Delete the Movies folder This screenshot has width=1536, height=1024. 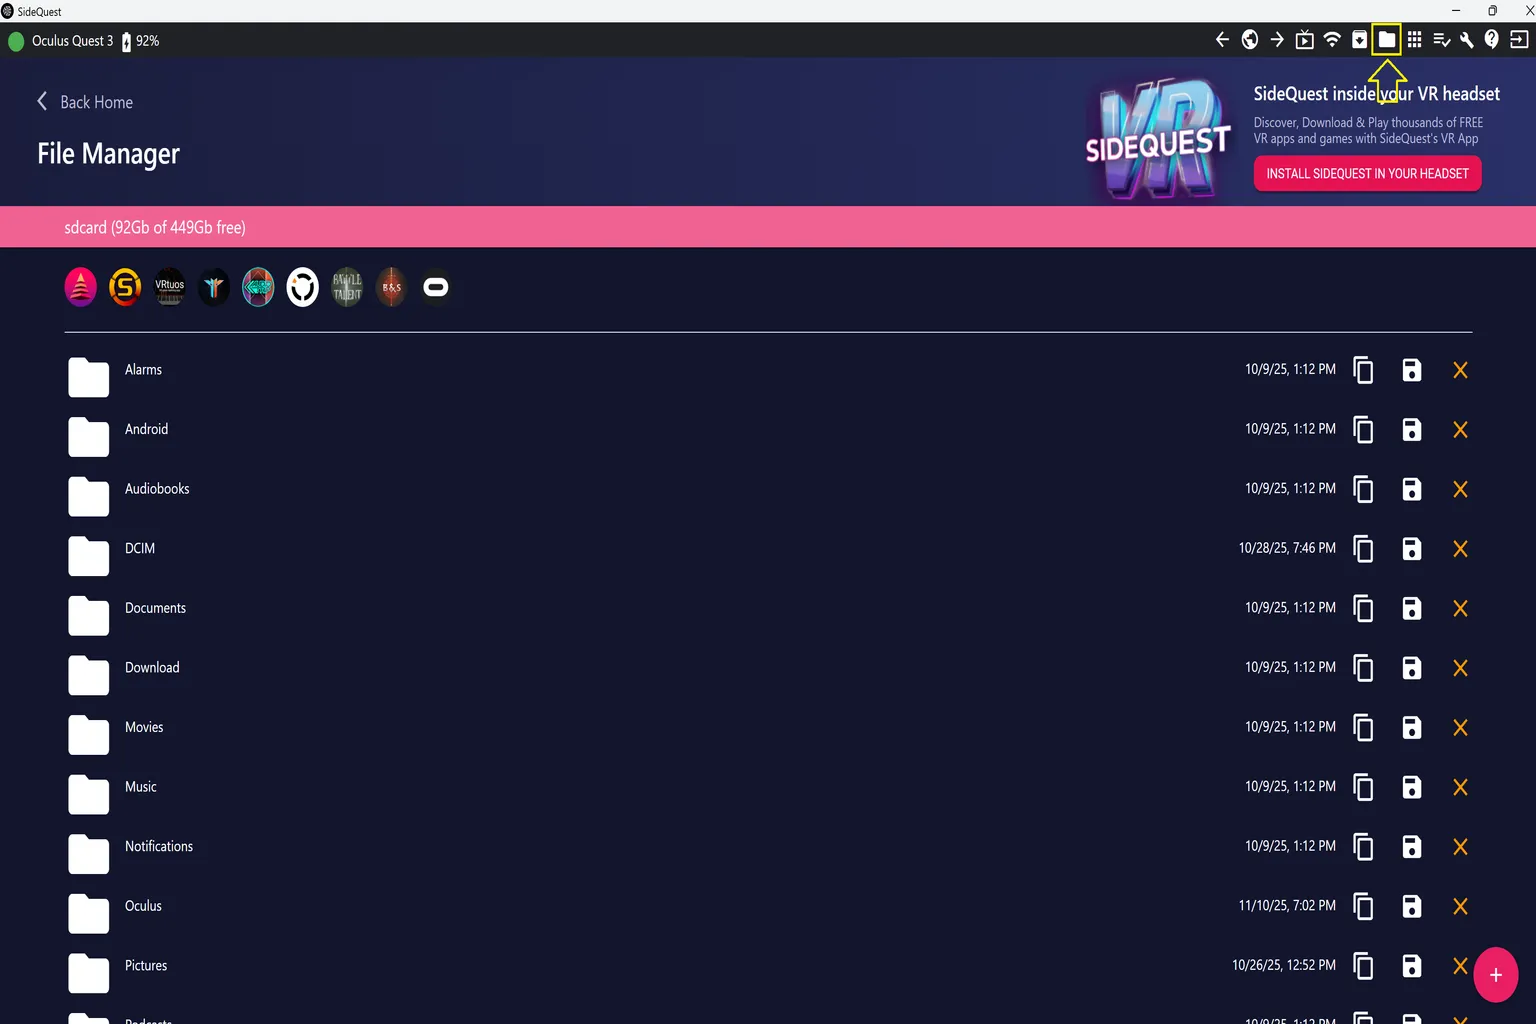coord(1460,728)
